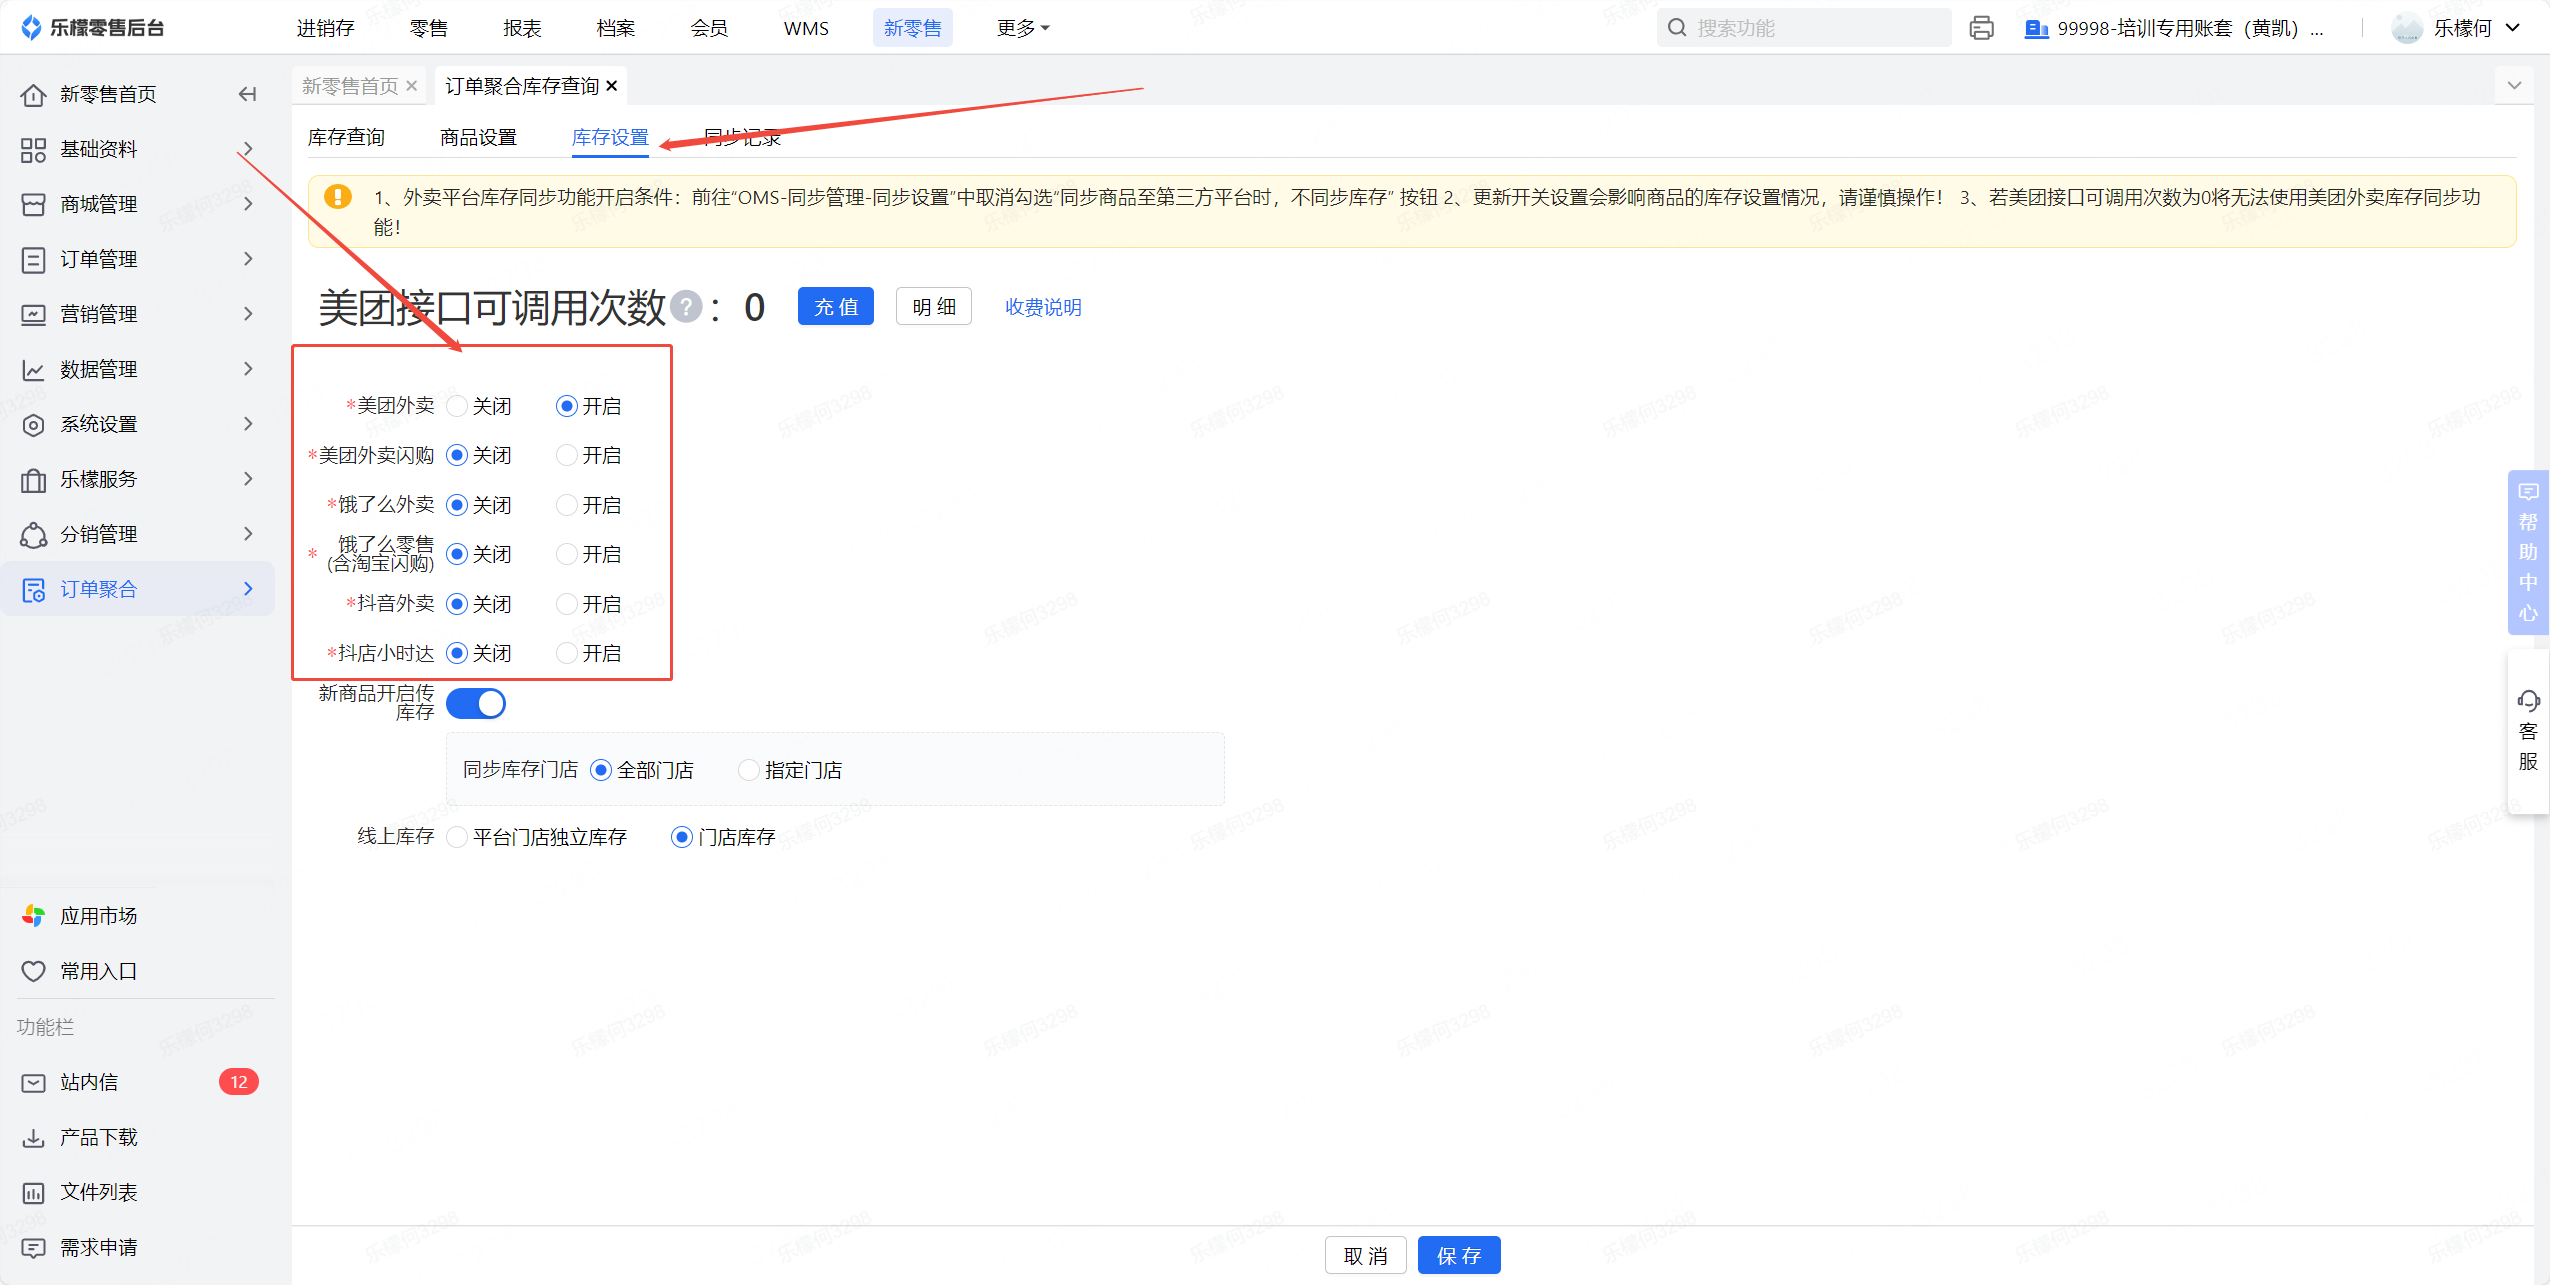Open the 客服 headset panel
Screen dimensions: 2550x1285
pyautogui.click(x=2528, y=730)
